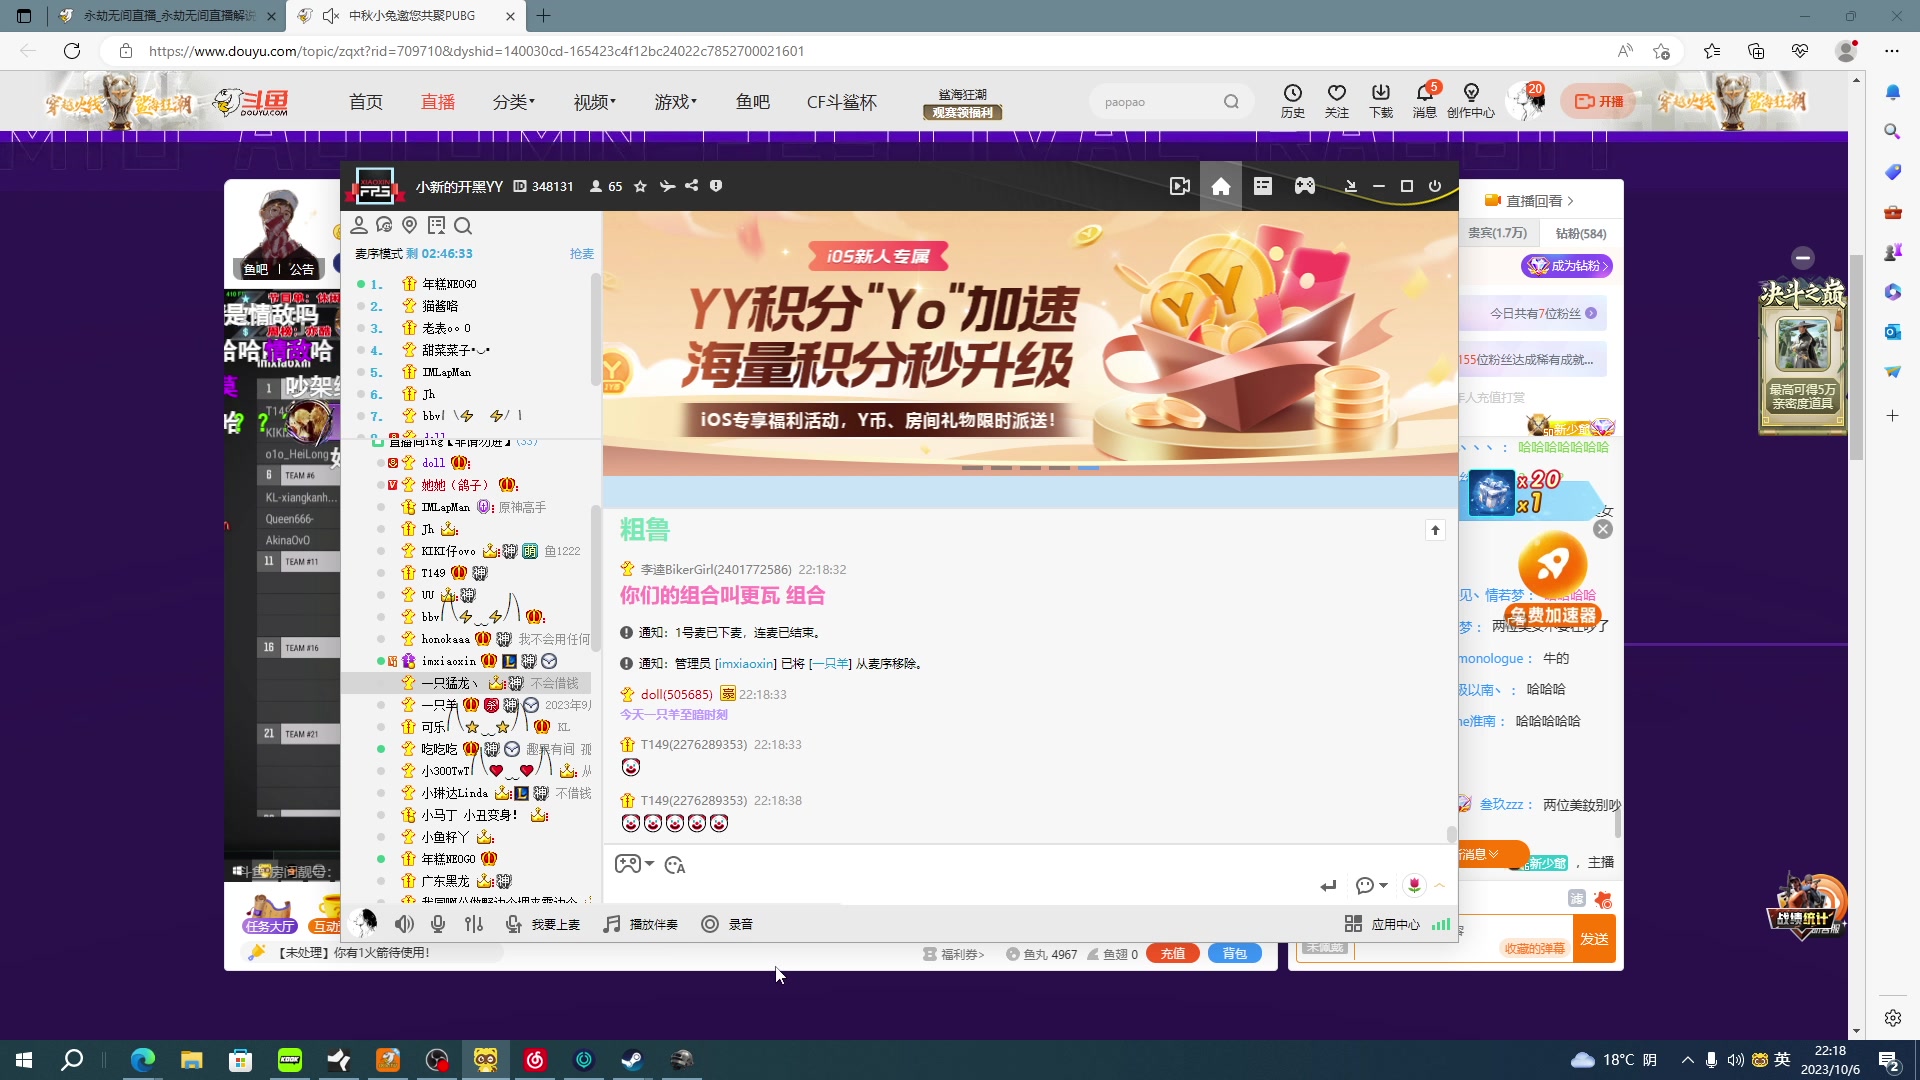The height and width of the screenshot is (1080, 1920).
Task: Open the YY game controller panel
Action: click(x=1305, y=186)
